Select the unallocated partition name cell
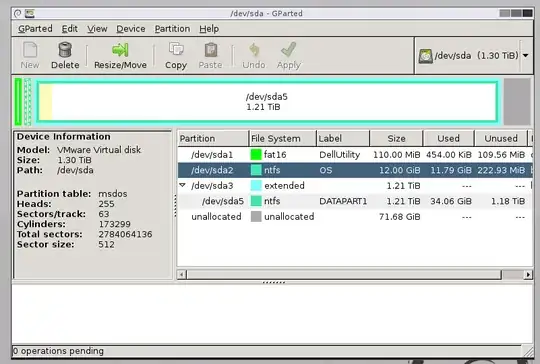Viewport: 540px width, 364px height. tap(216, 217)
